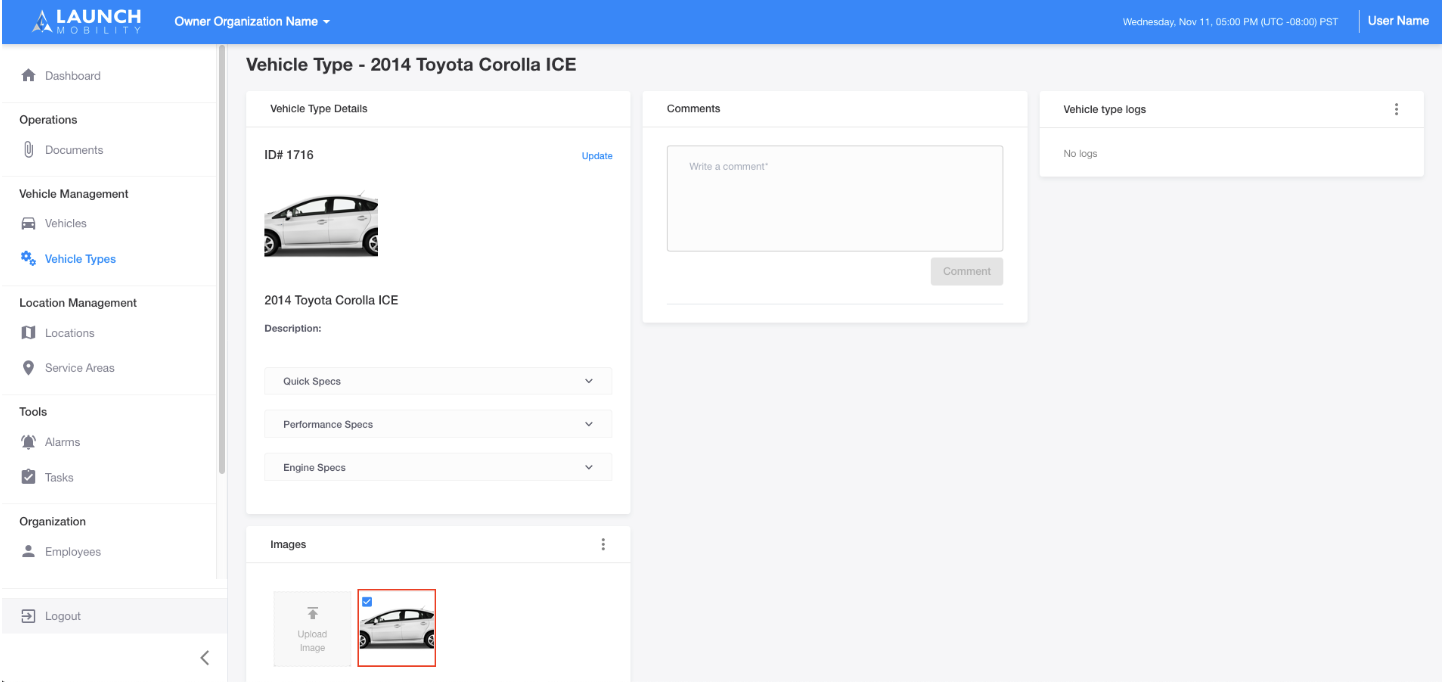Collapse the sidebar with the left chevron
The image size is (1452, 698).
204,658
